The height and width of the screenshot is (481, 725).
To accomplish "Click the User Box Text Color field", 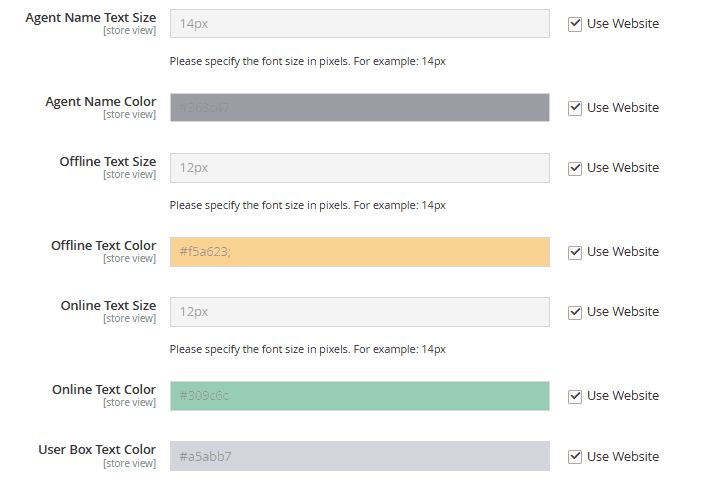I will 359,457.
